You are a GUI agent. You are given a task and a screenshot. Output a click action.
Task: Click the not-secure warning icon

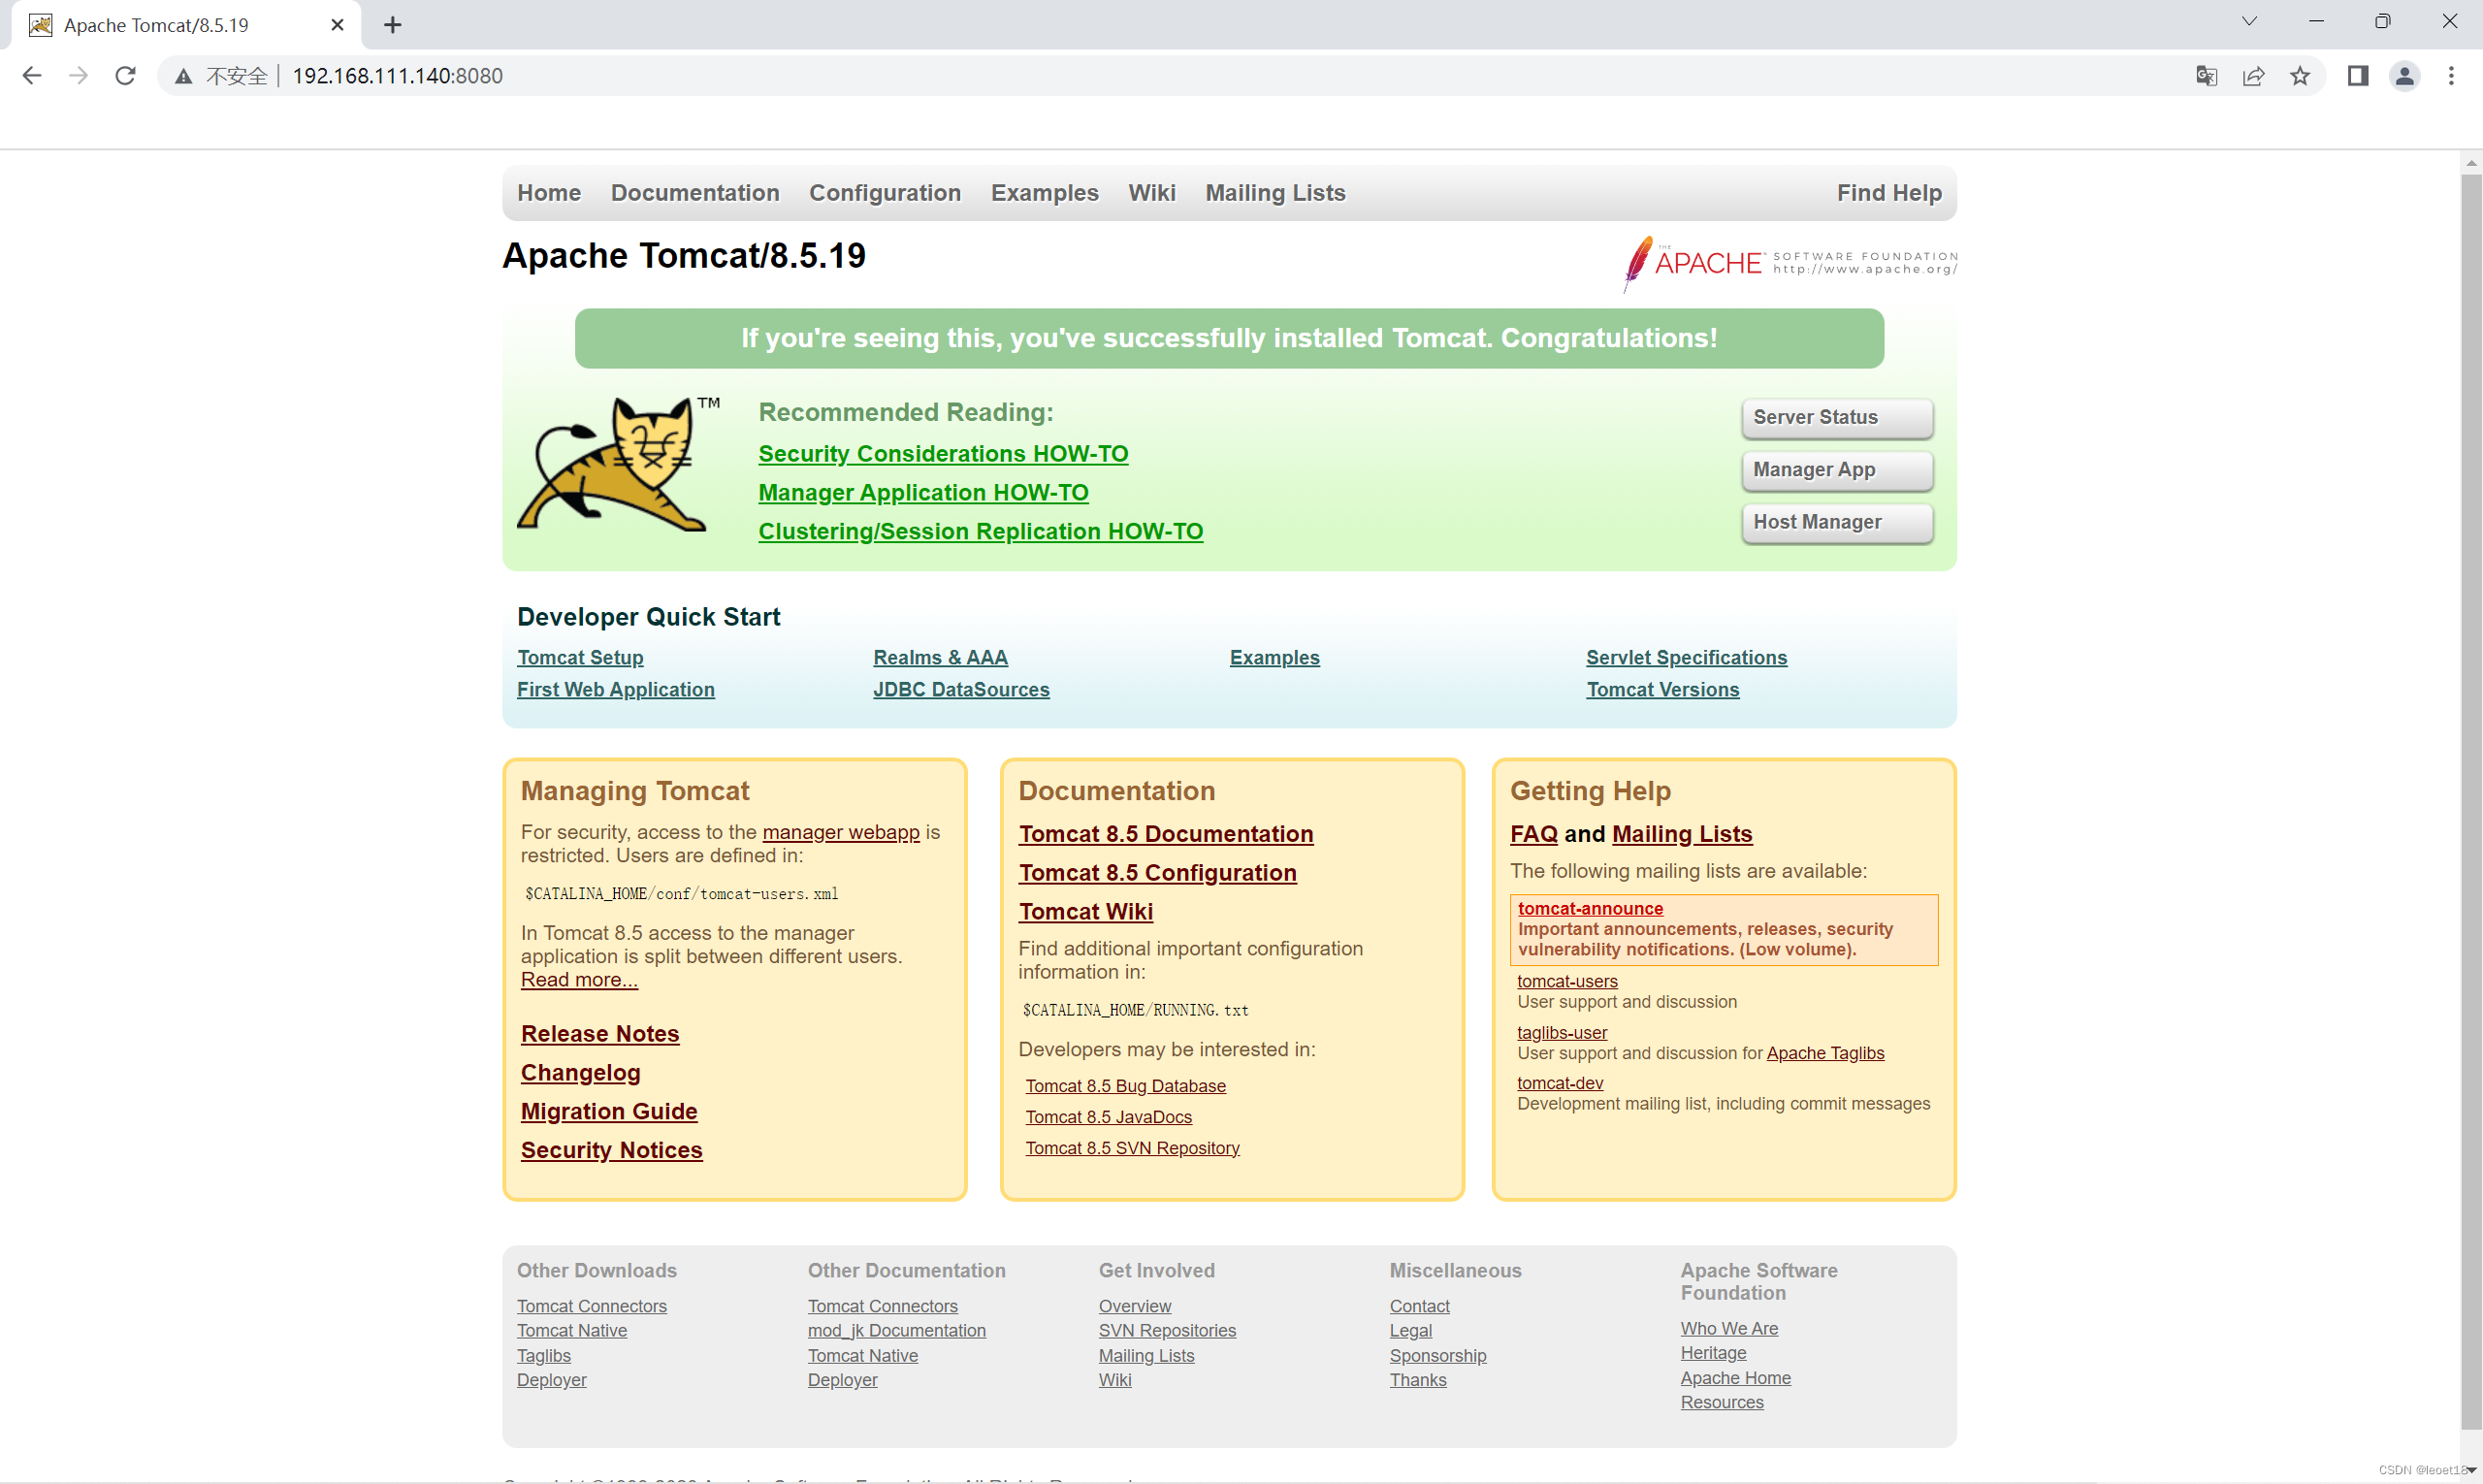pos(183,76)
